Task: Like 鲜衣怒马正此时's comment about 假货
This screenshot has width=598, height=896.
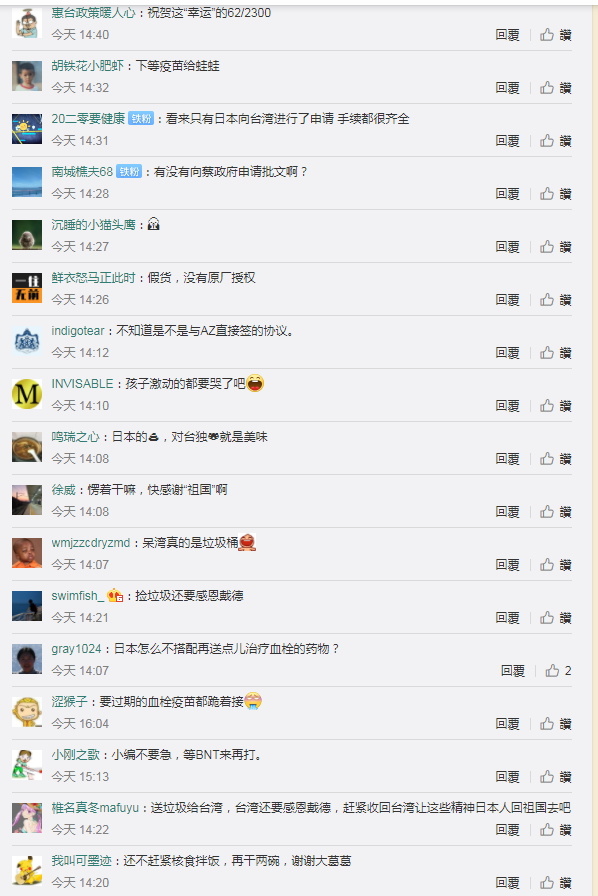Action: 555,300
